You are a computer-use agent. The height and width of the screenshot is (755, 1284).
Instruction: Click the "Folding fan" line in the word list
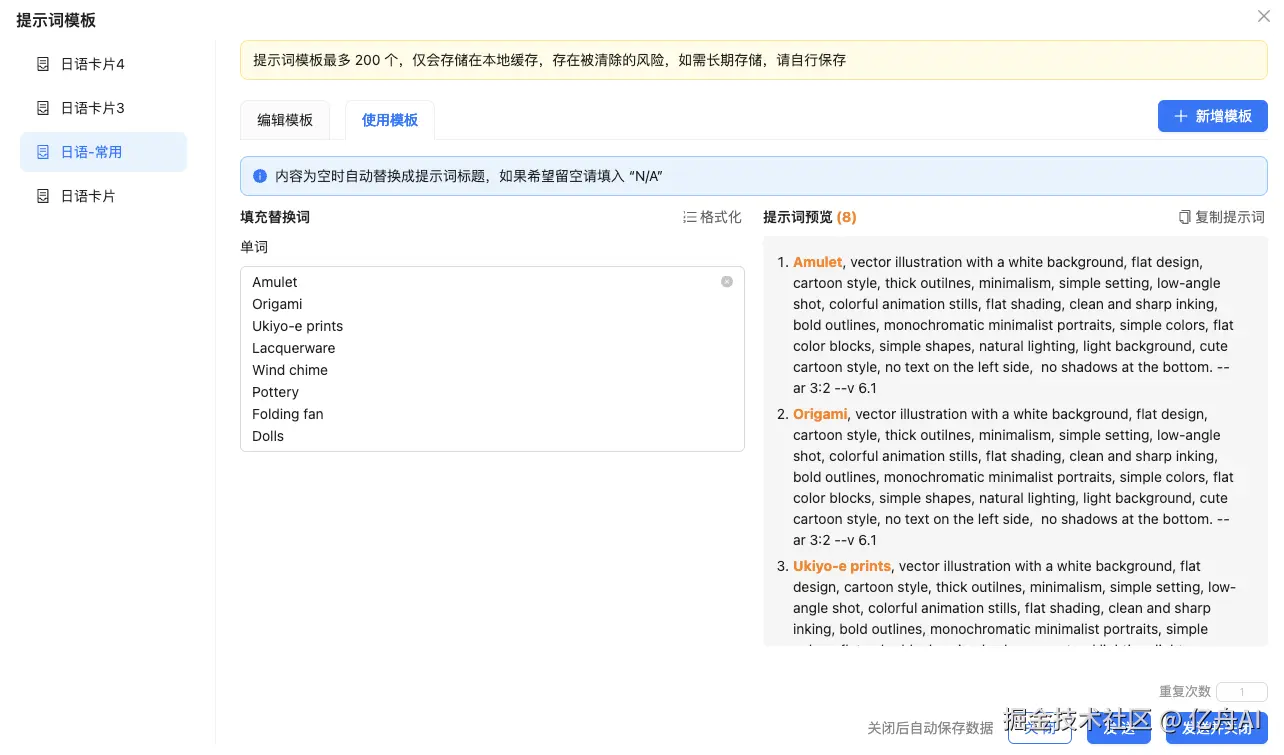tap(287, 414)
